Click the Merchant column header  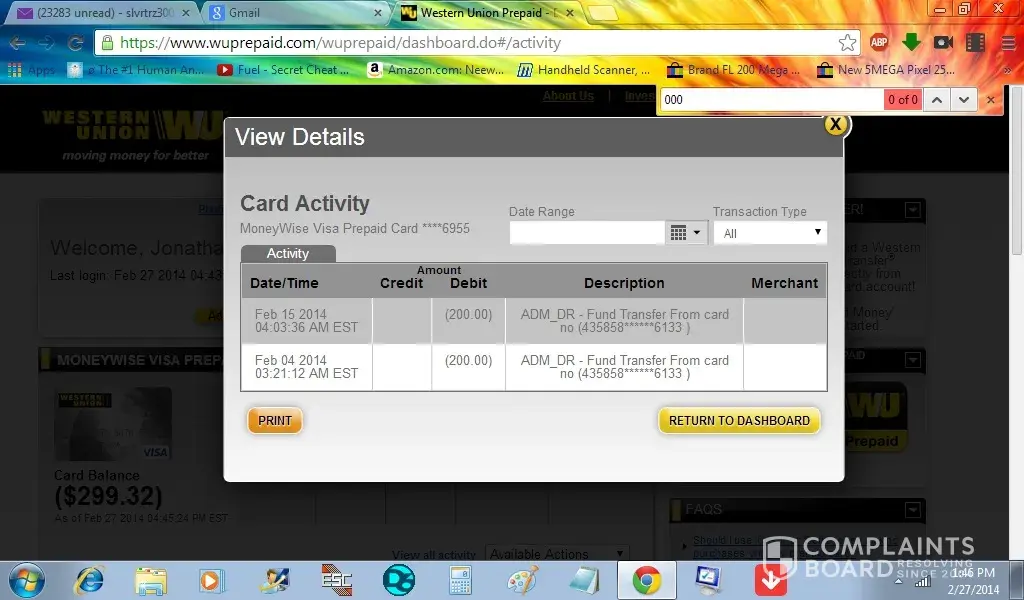pos(784,283)
